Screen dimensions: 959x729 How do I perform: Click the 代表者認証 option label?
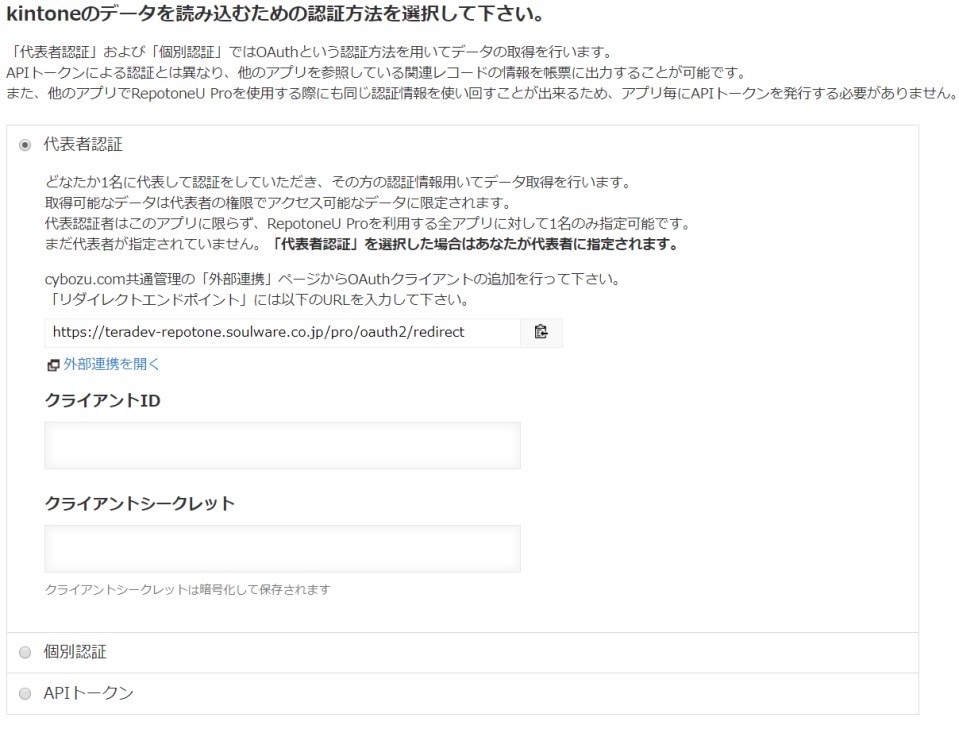click(x=83, y=144)
